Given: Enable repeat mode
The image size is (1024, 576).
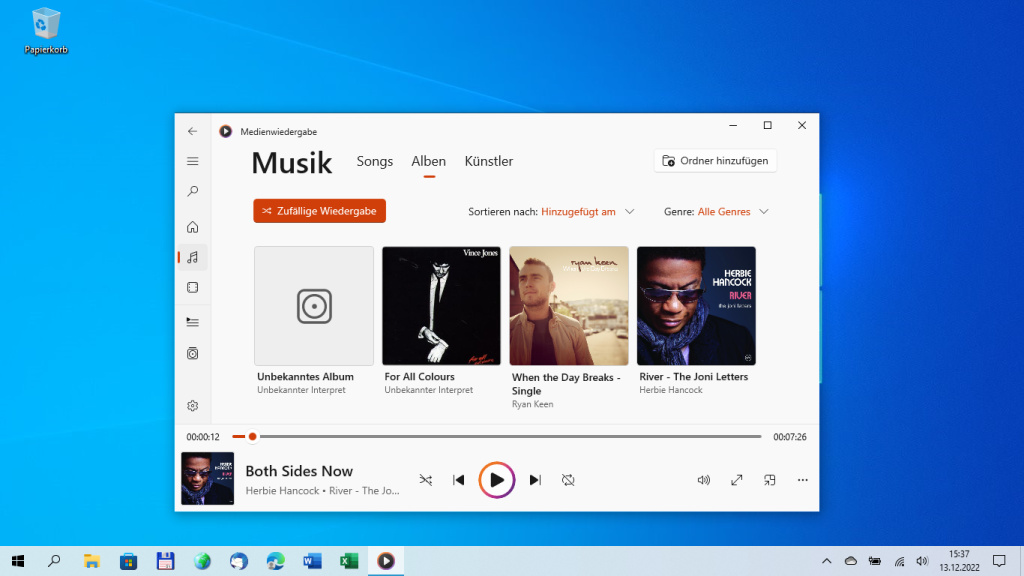Looking at the screenshot, I should click(568, 480).
